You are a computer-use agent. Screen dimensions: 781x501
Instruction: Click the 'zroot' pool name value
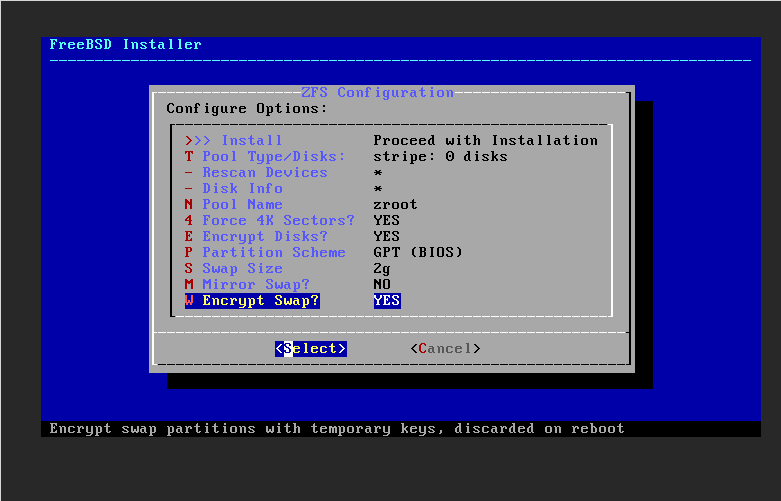click(395, 204)
